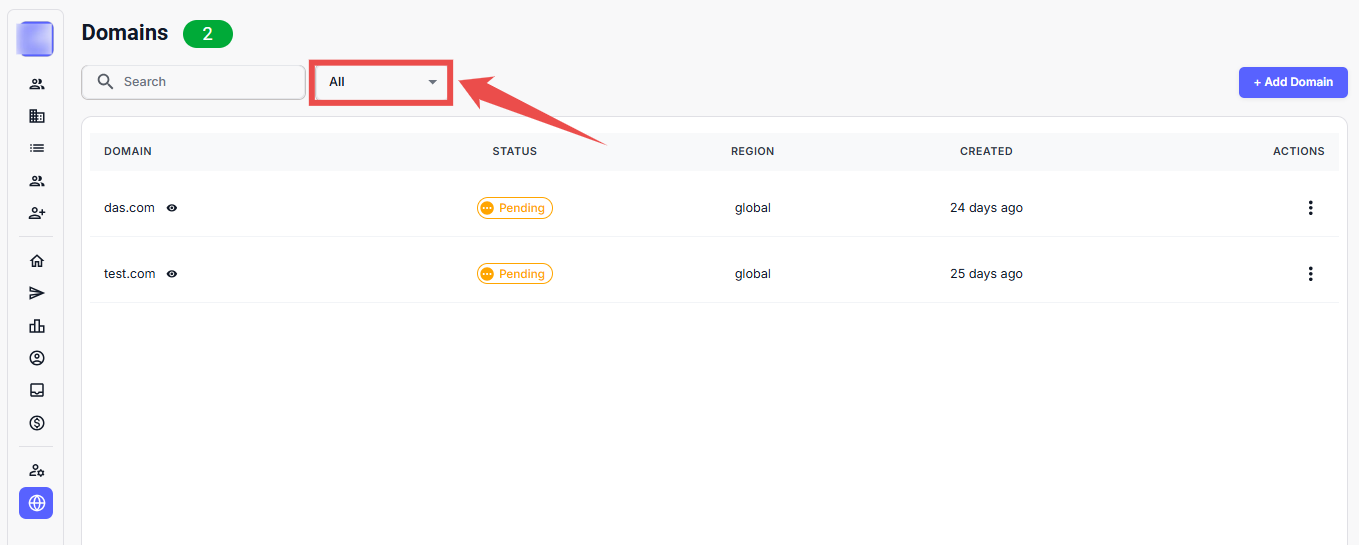Viewport: 1359px width, 545px height.
Task: Click the globe domains icon in sidebar
Action: [x=37, y=503]
